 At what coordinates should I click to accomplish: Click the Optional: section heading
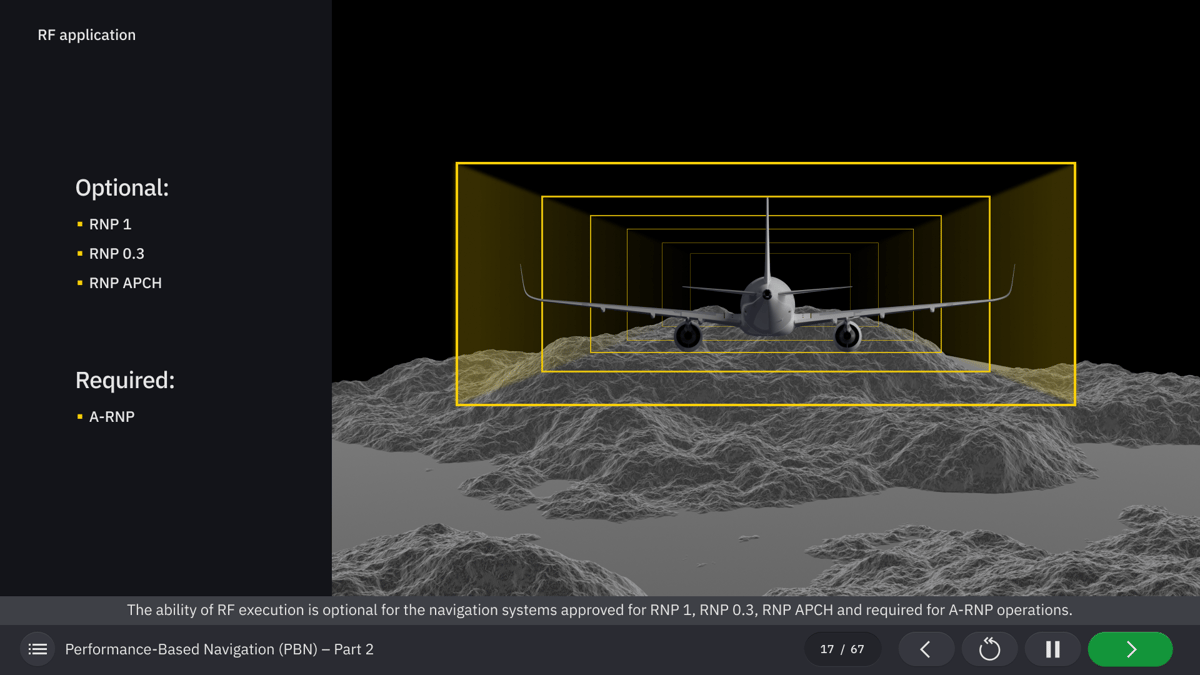pos(122,187)
